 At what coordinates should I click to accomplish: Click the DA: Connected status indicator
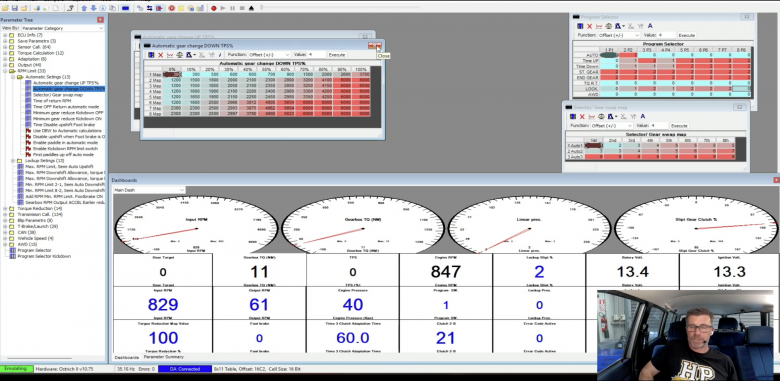184,369
